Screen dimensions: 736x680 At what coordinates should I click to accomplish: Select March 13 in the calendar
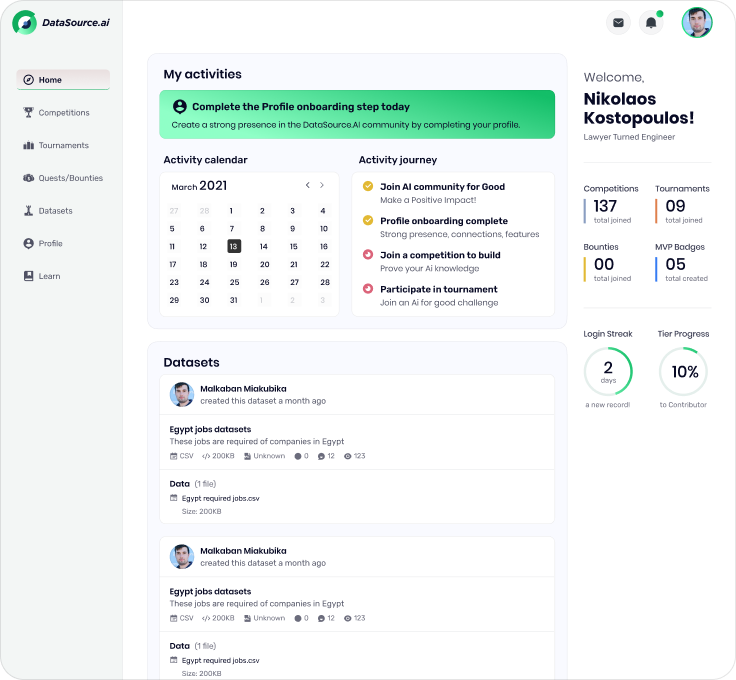click(x=233, y=246)
